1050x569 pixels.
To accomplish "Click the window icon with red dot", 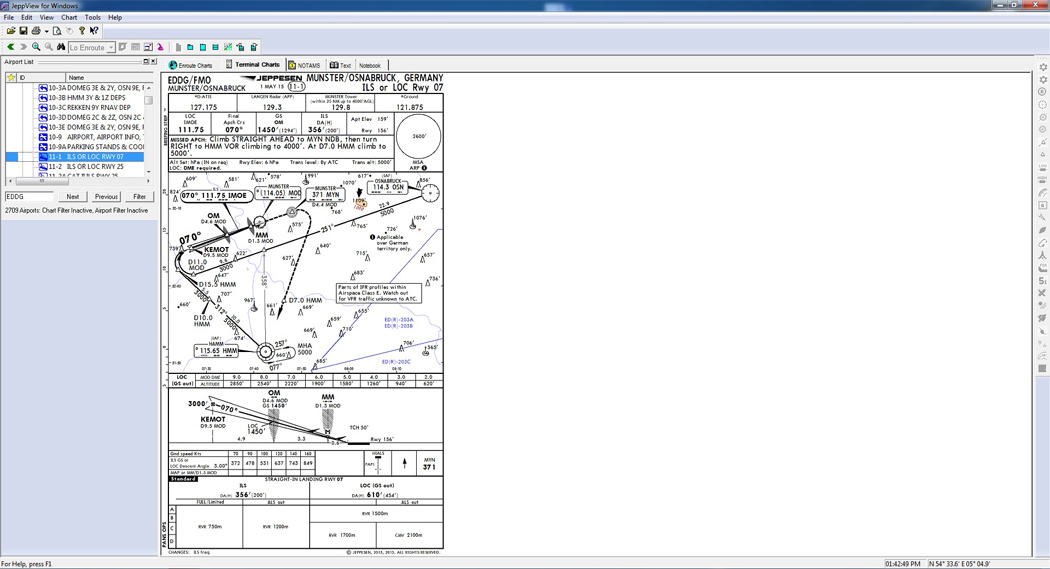I will (x=148, y=48).
